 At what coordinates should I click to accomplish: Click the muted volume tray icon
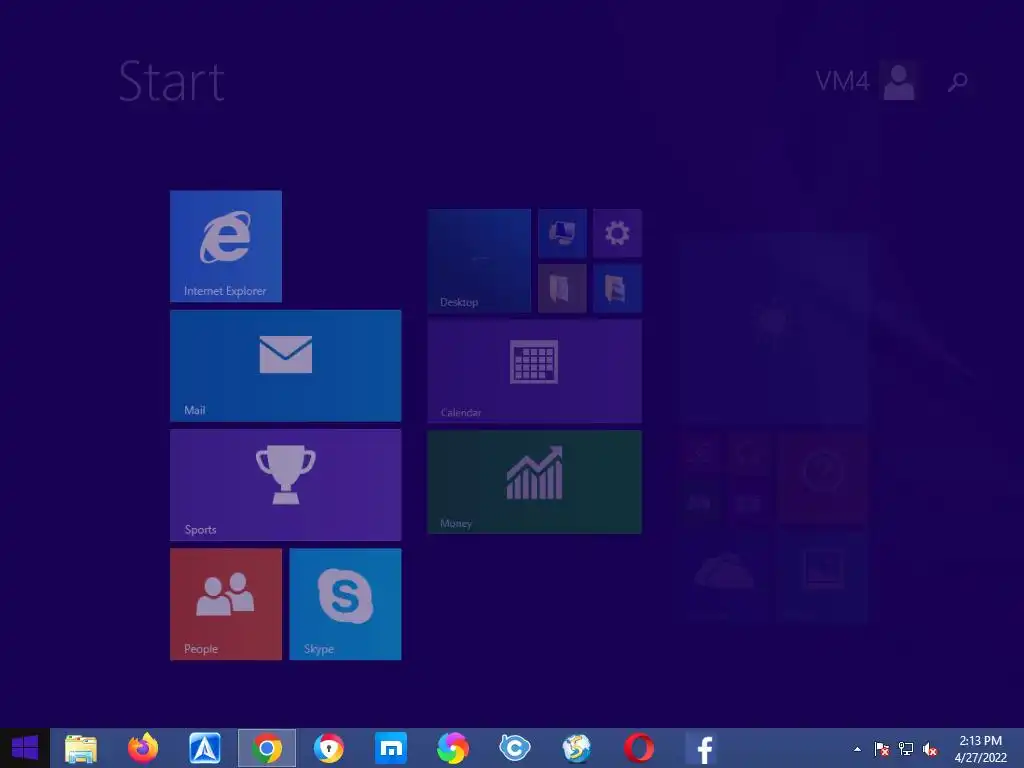coord(930,749)
